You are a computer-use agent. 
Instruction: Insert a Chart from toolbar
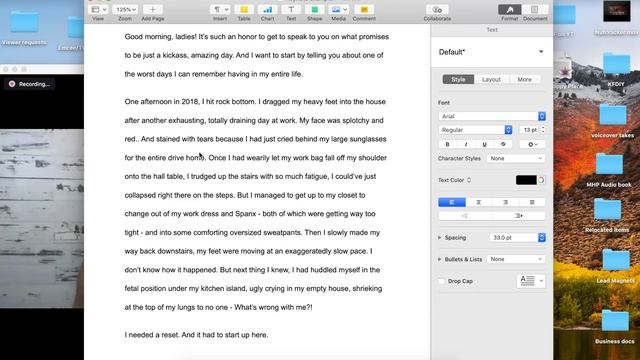coord(267,9)
